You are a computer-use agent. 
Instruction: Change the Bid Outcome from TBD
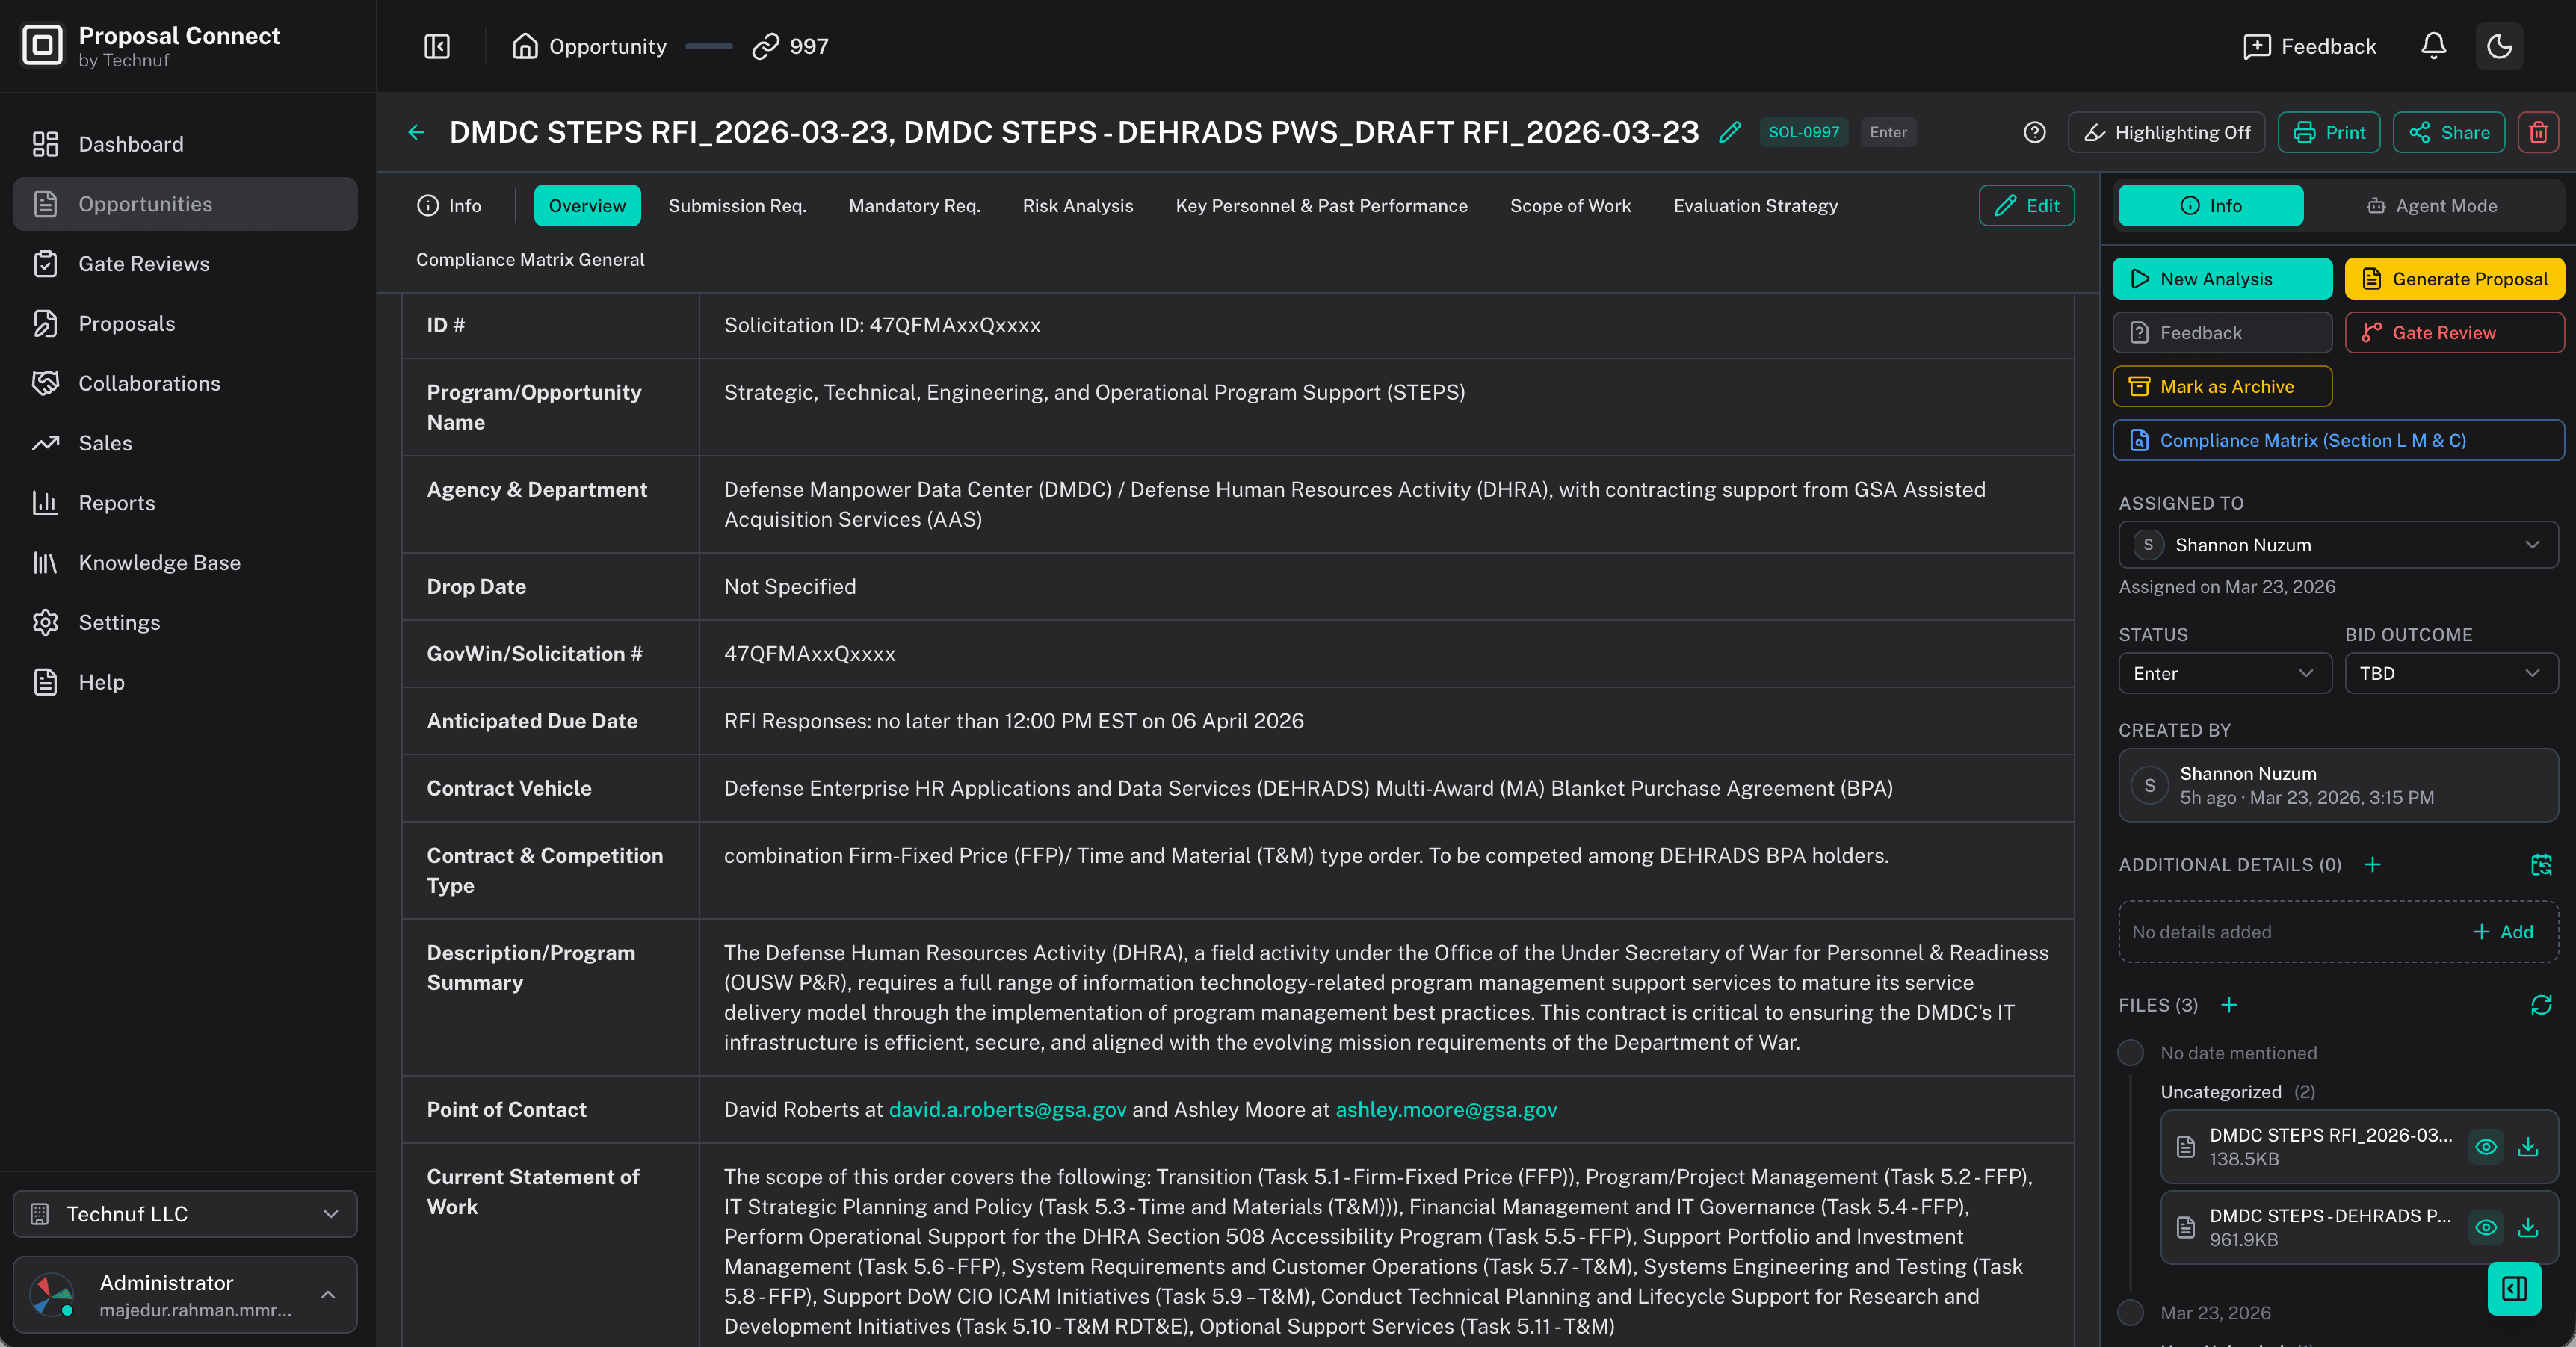[x=2451, y=673]
